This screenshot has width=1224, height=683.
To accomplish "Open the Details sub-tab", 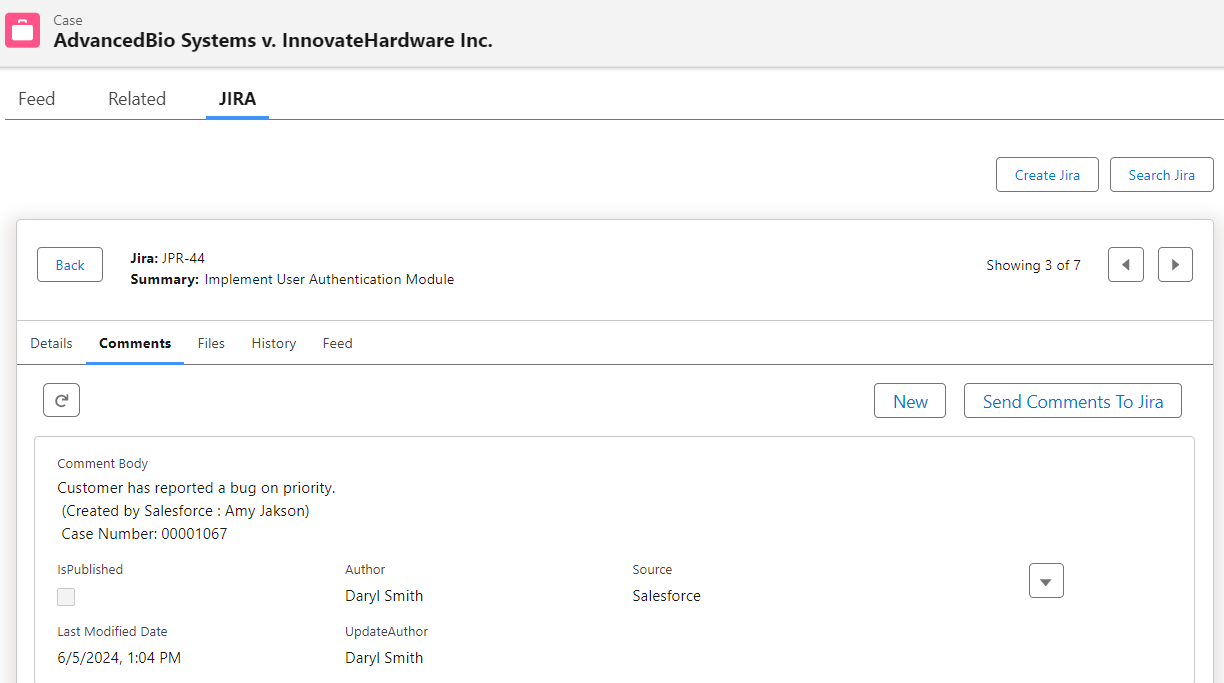I will pos(51,343).
